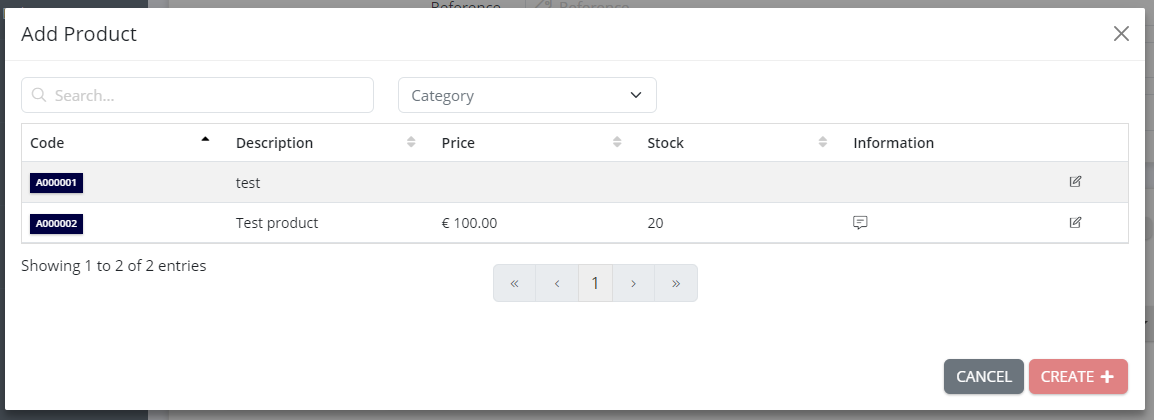The image size is (1154, 420).
Task: Click the CREATE + button
Action: click(x=1078, y=377)
